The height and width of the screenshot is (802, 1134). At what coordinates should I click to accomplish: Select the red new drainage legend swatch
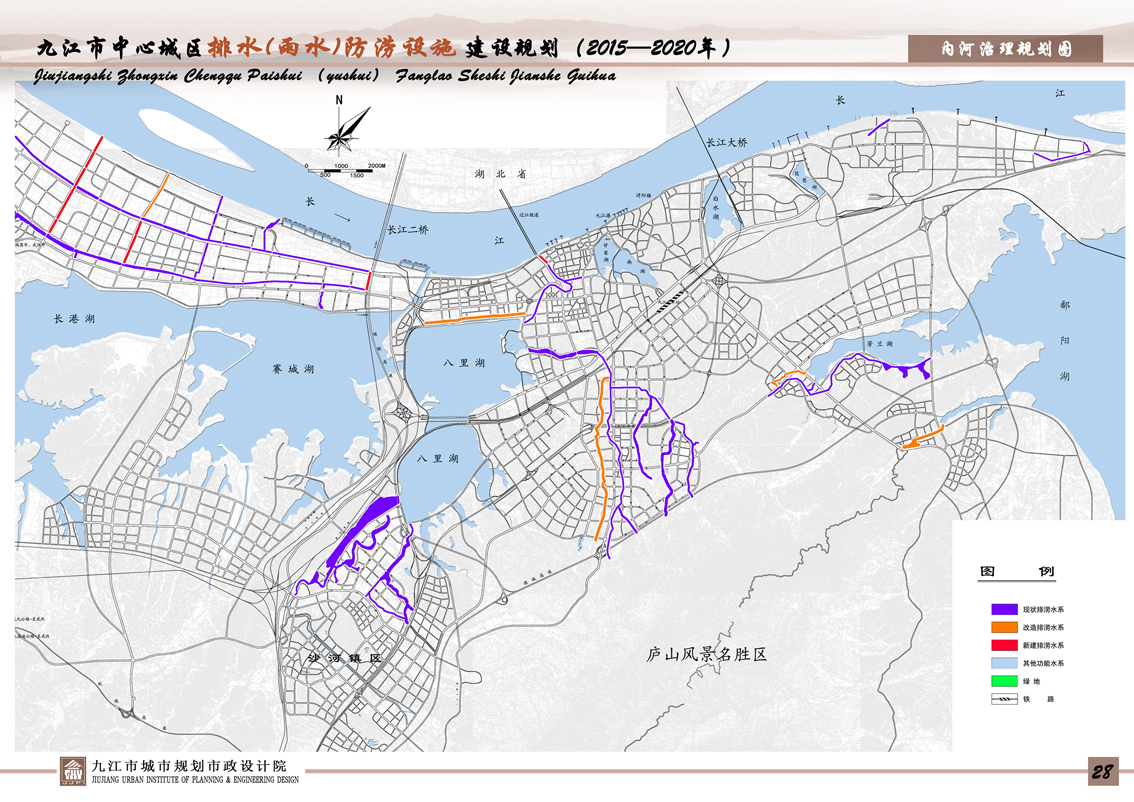[1004, 645]
